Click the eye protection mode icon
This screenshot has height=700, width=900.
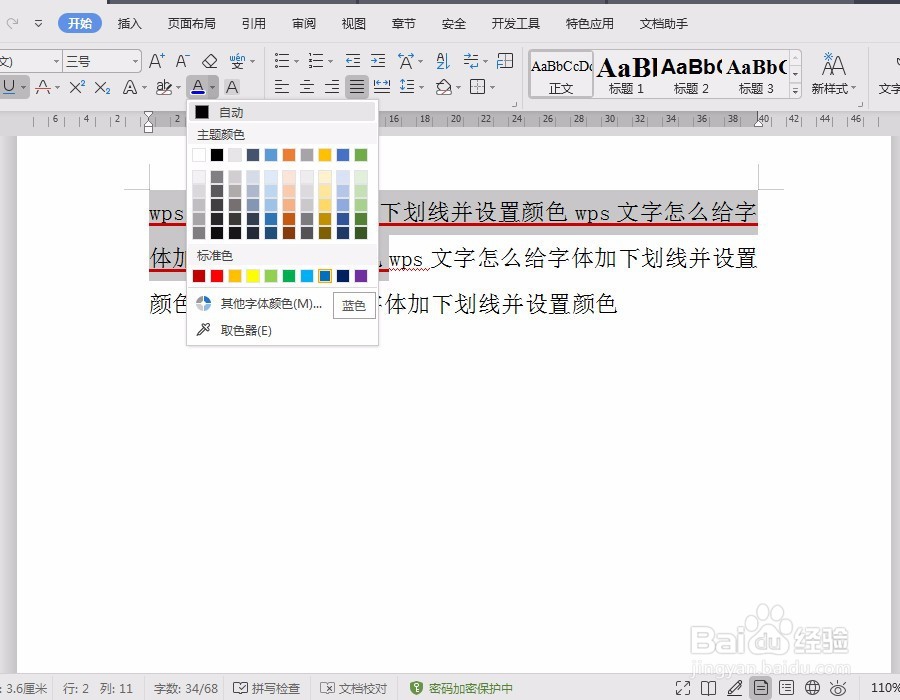[x=838, y=687]
